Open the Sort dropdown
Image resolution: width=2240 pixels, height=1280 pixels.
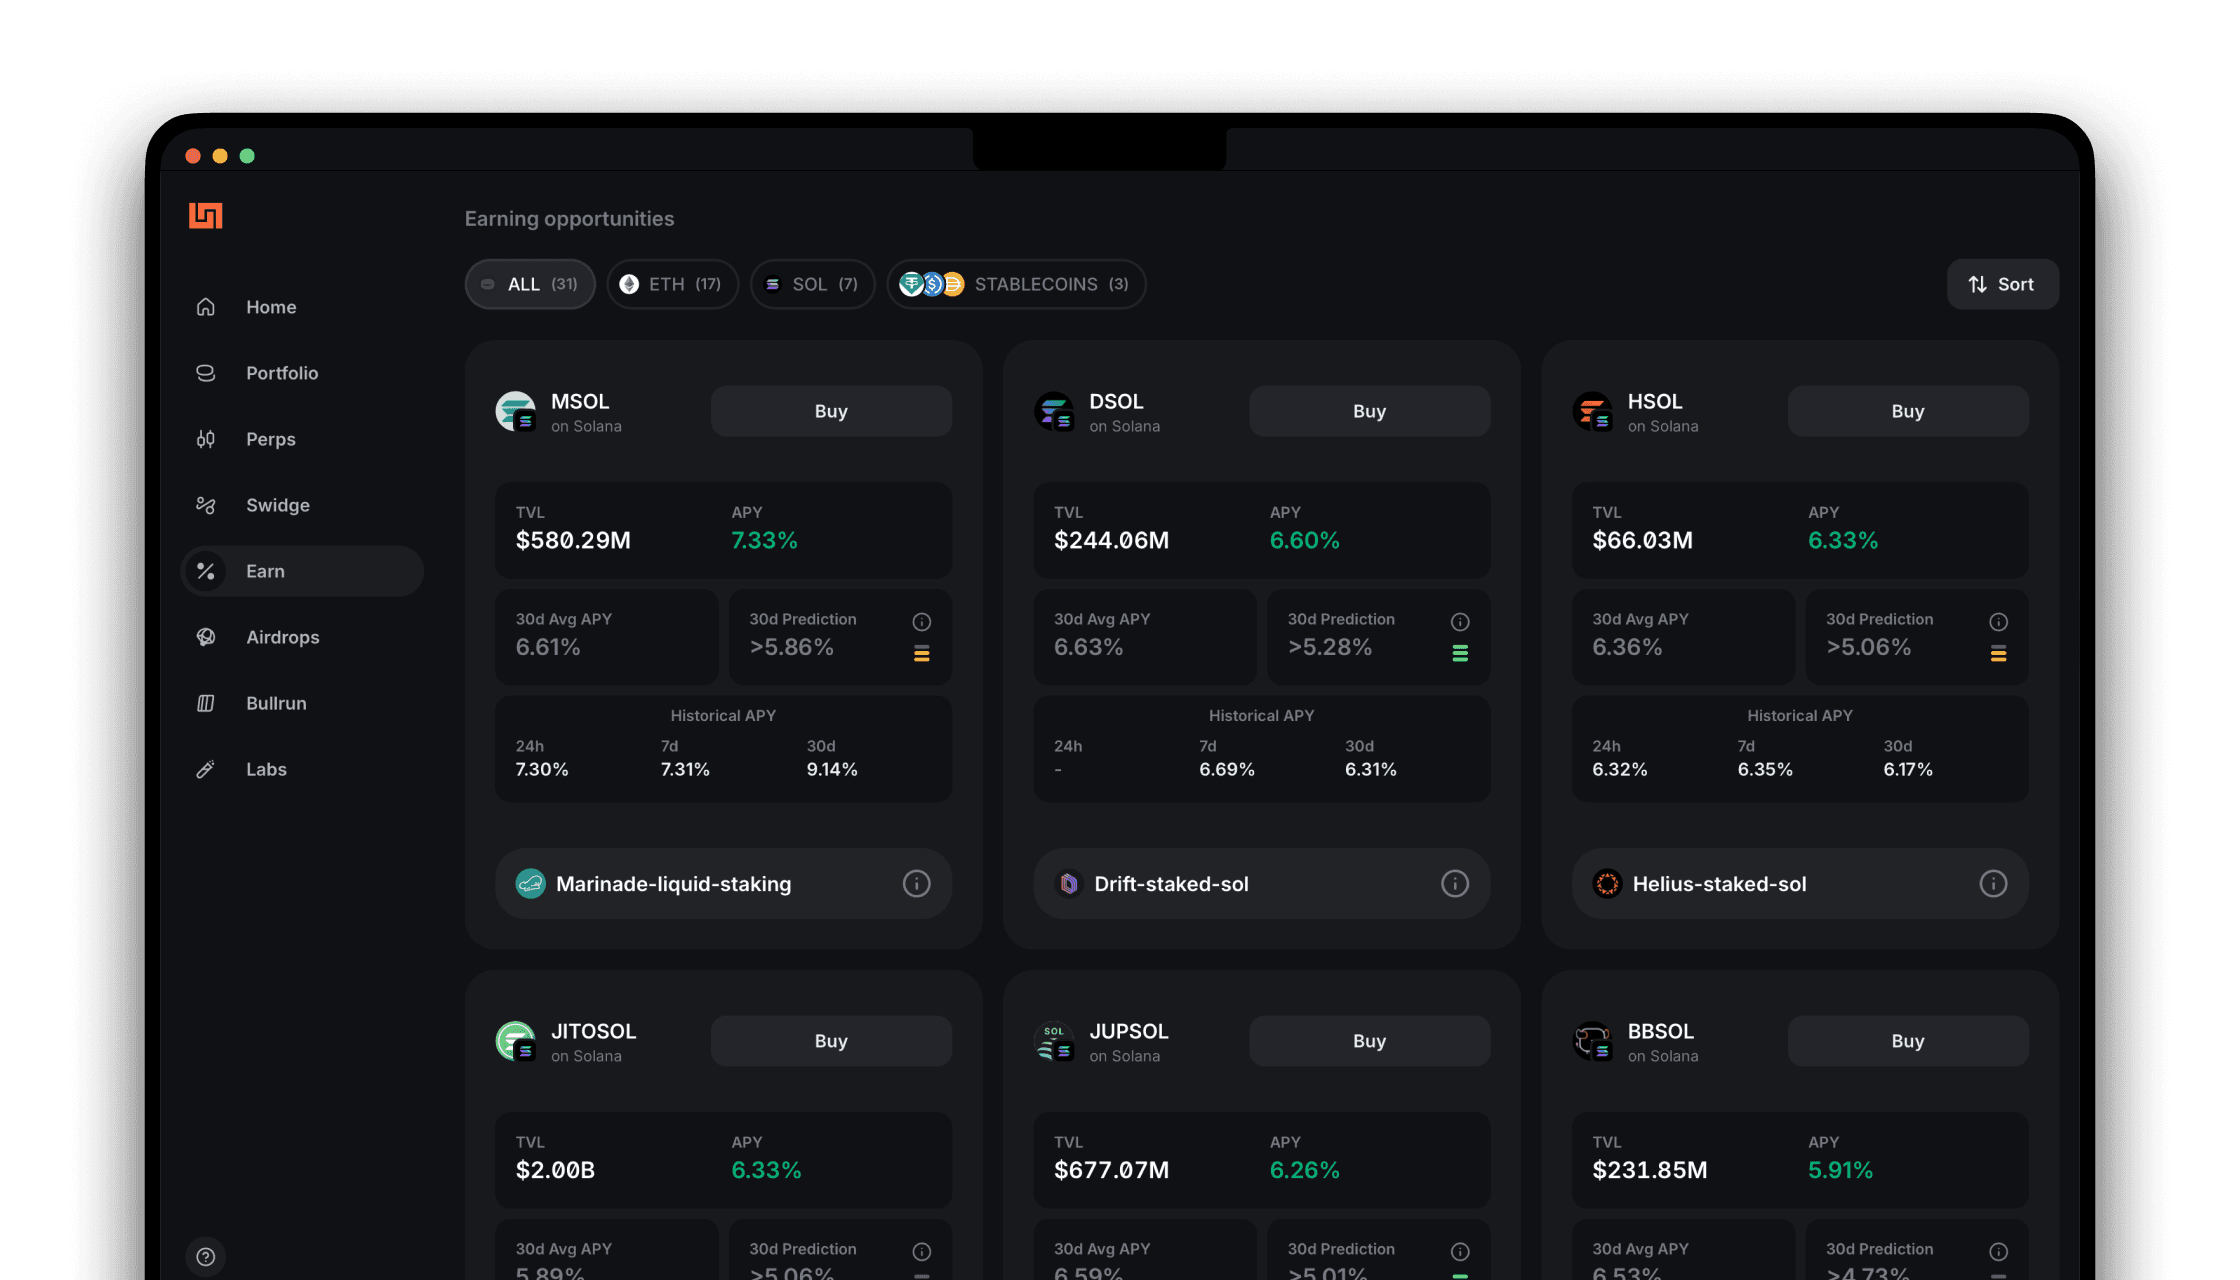point(2002,284)
